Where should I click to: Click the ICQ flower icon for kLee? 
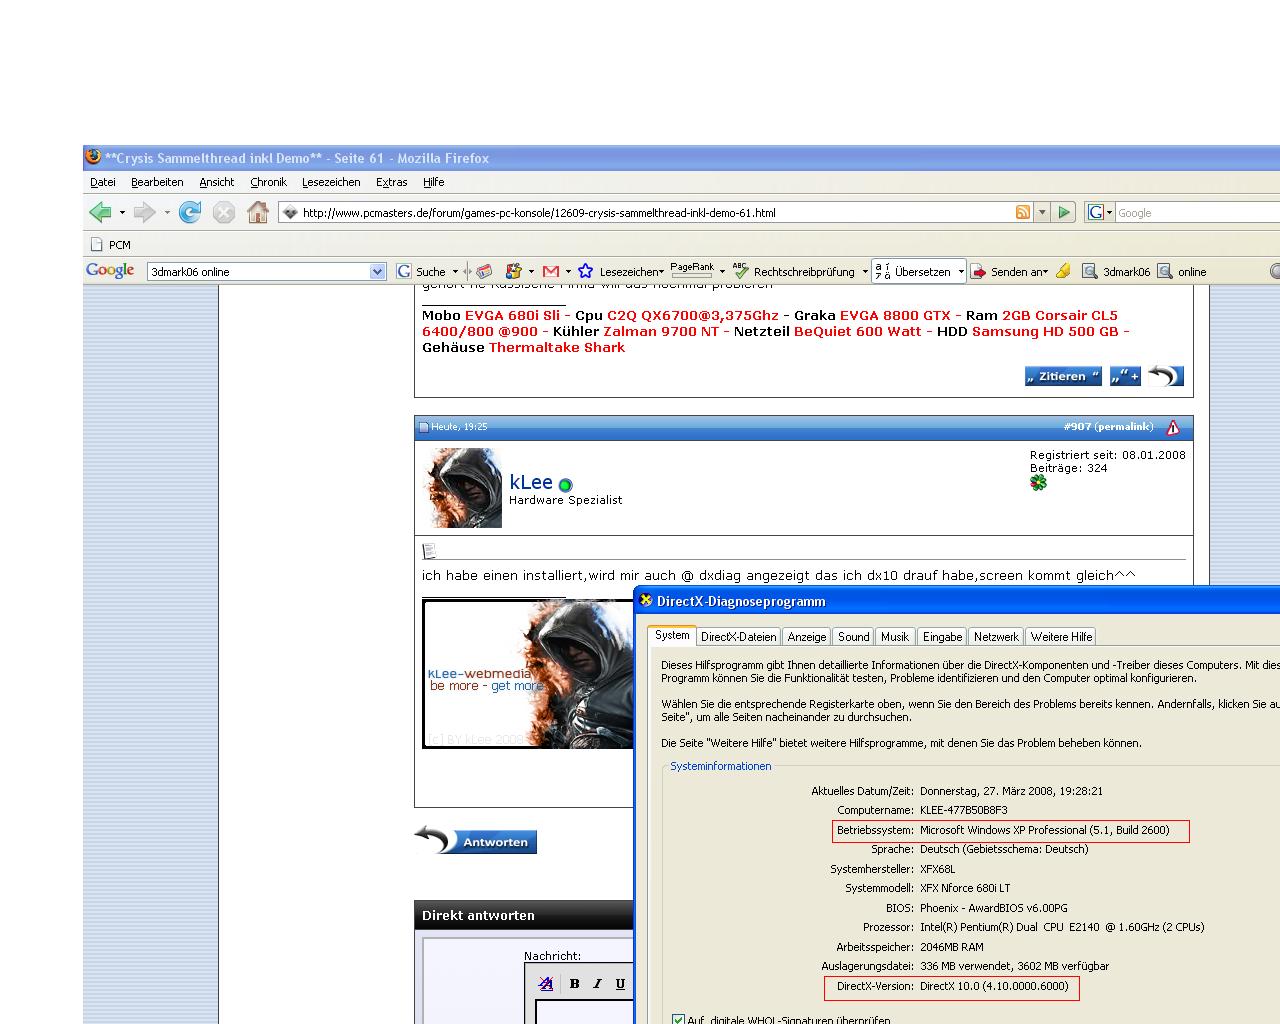click(x=1038, y=483)
